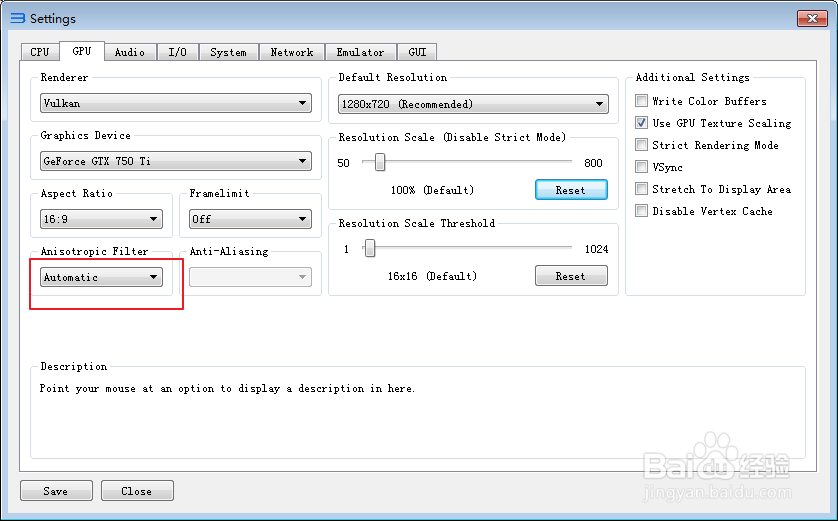Image resolution: width=838 pixels, height=521 pixels.
Task: Open the Aspect Ratio 16:9 dropdown
Action: [x=101, y=219]
